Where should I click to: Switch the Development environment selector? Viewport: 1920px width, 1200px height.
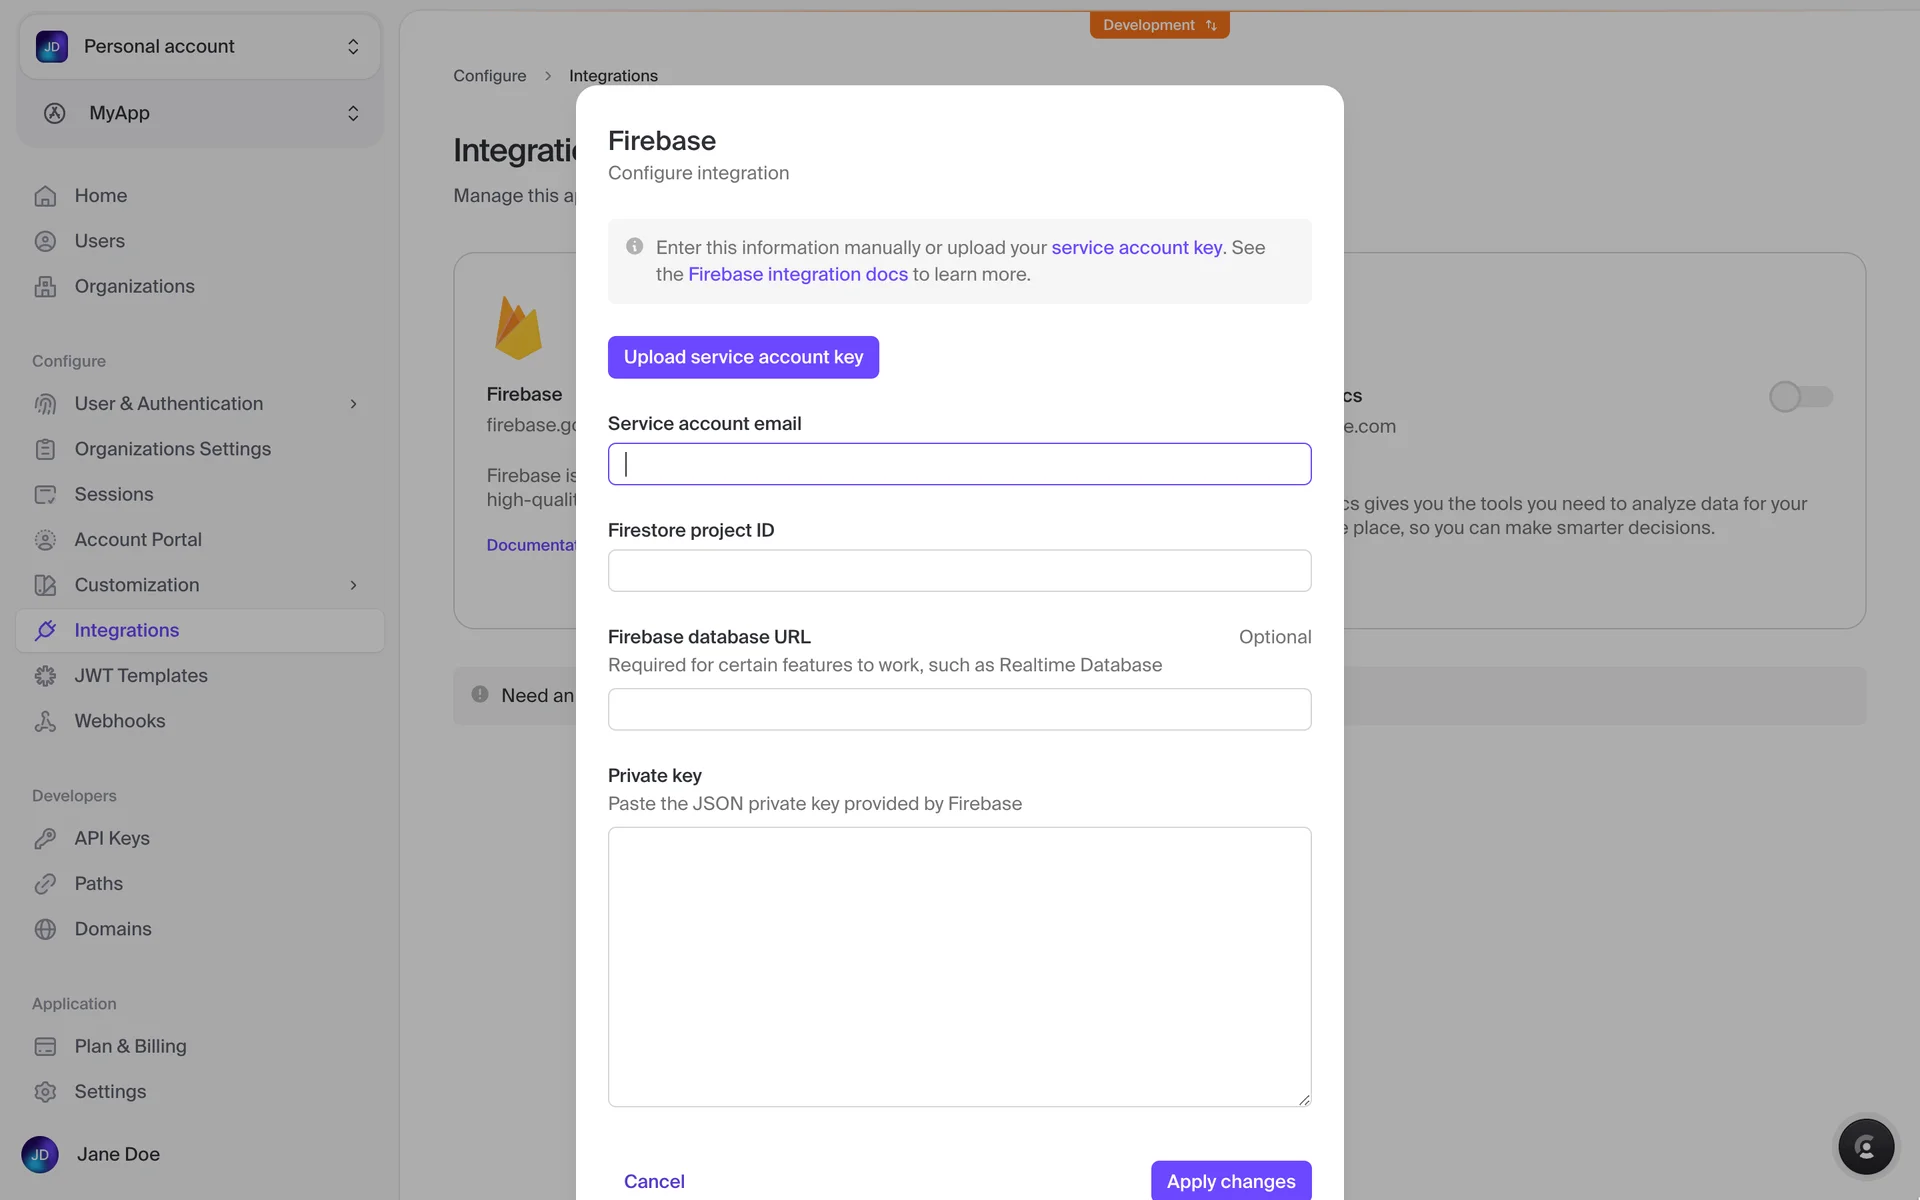1159,25
